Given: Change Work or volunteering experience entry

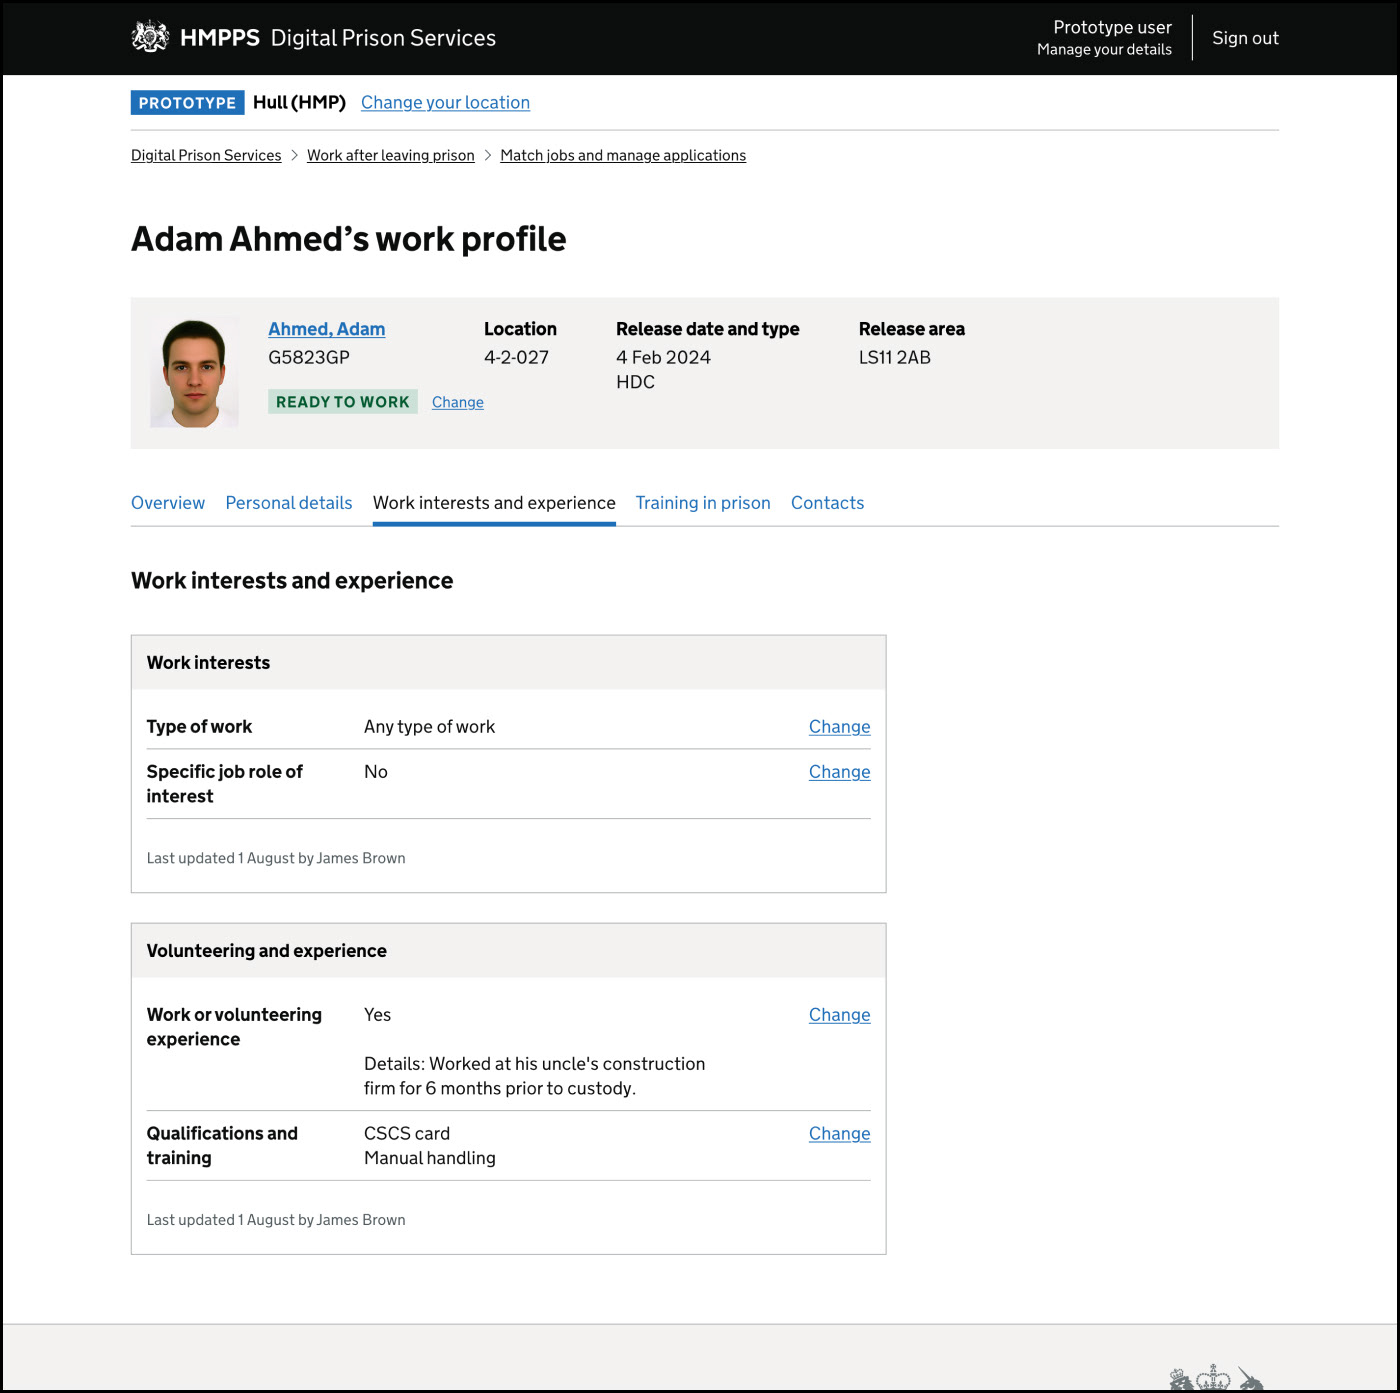Looking at the screenshot, I should [x=839, y=1015].
